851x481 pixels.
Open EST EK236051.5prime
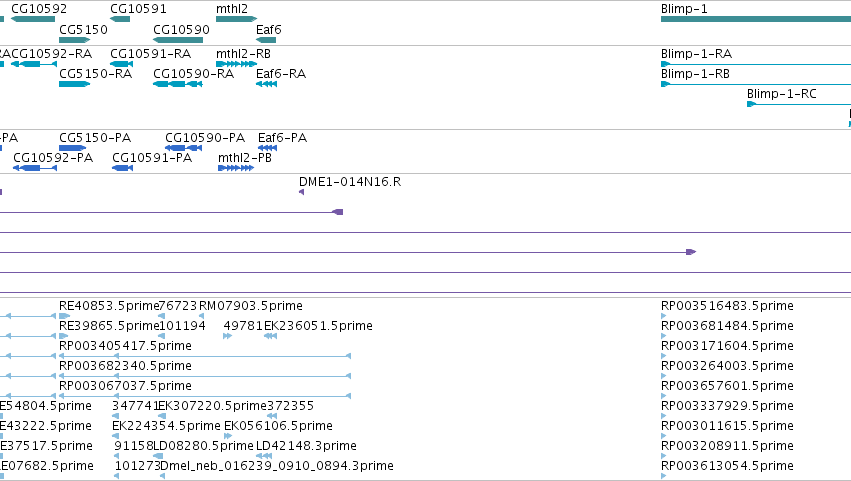point(318,326)
